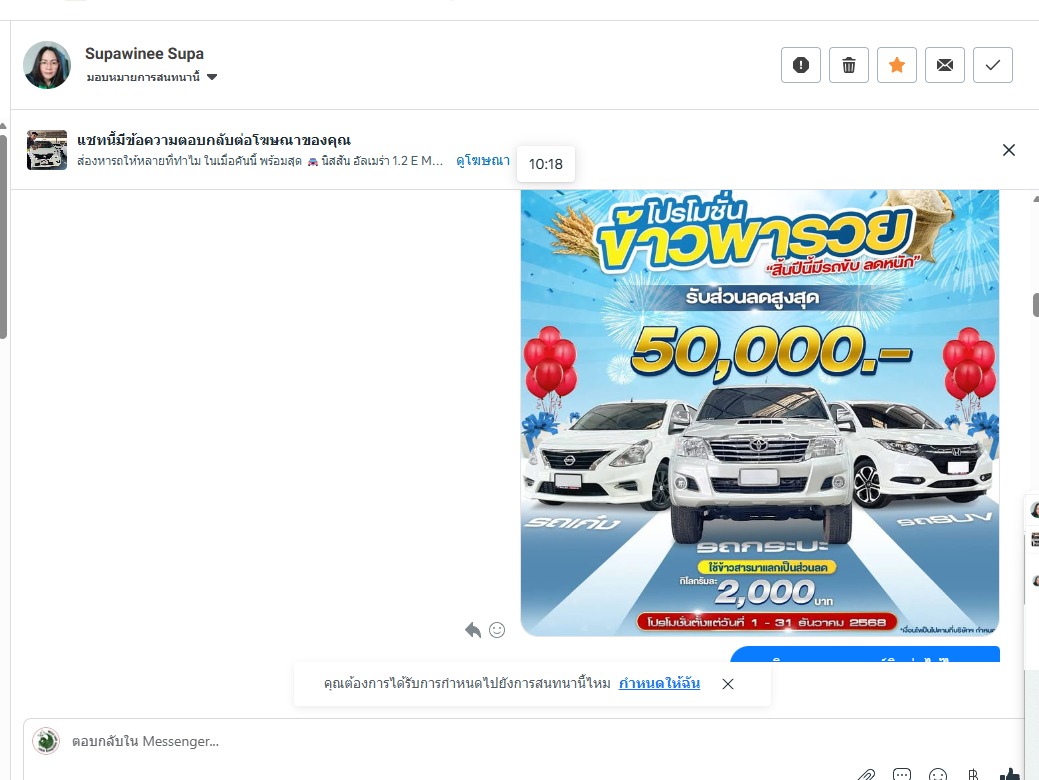The image size is (1039, 780).
Task: Toggle the orange star follow-up flag
Action: pos(897,65)
